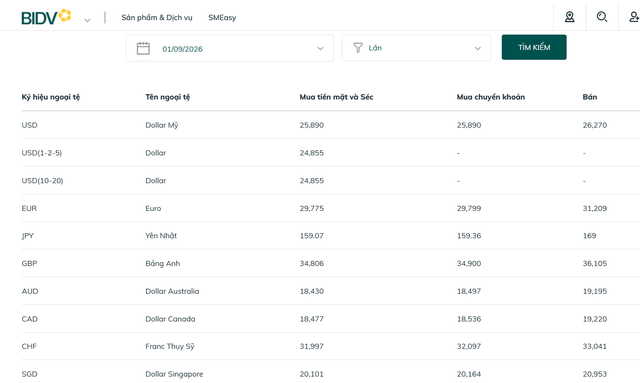This screenshot has height=383, width=640.
Task: Select EUR transfer buy rate 29,799
Action: pyautogui.click(x=469, y=208)
